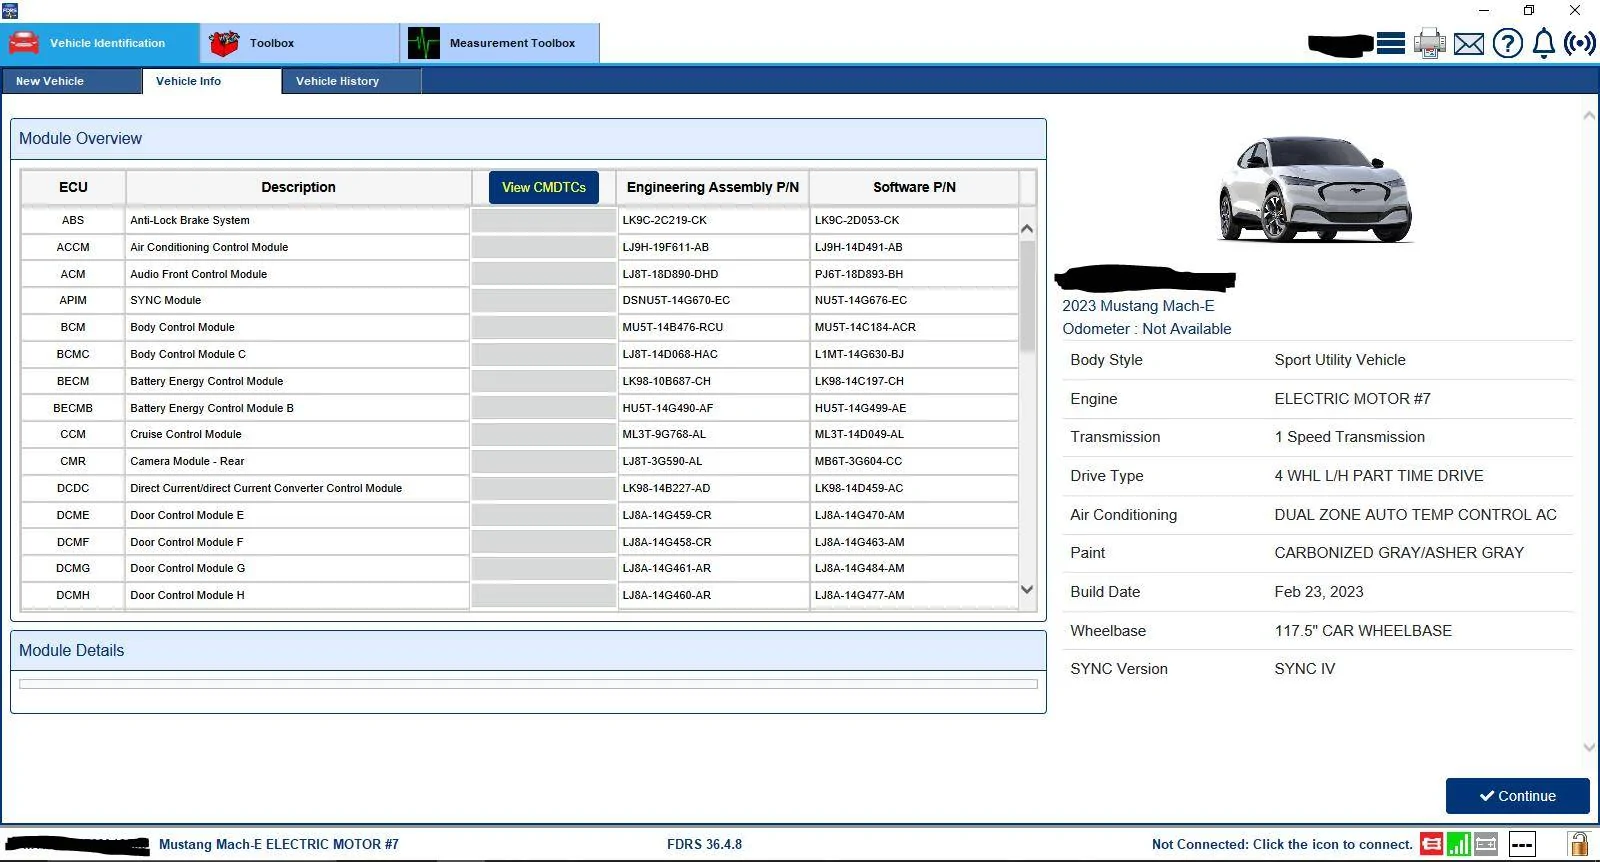1600x862 pixels.
Task: Select the BECM ECU cell
Action: tap(73, 381)
